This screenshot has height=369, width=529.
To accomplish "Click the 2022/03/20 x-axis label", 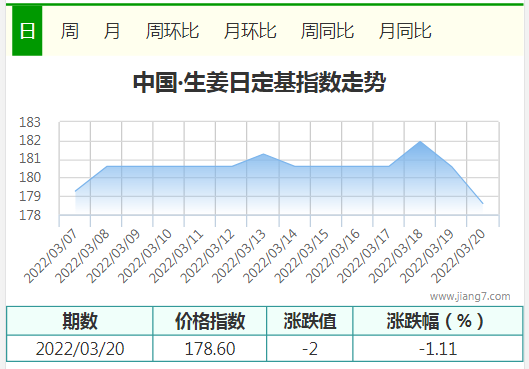I will coord(458,256).
